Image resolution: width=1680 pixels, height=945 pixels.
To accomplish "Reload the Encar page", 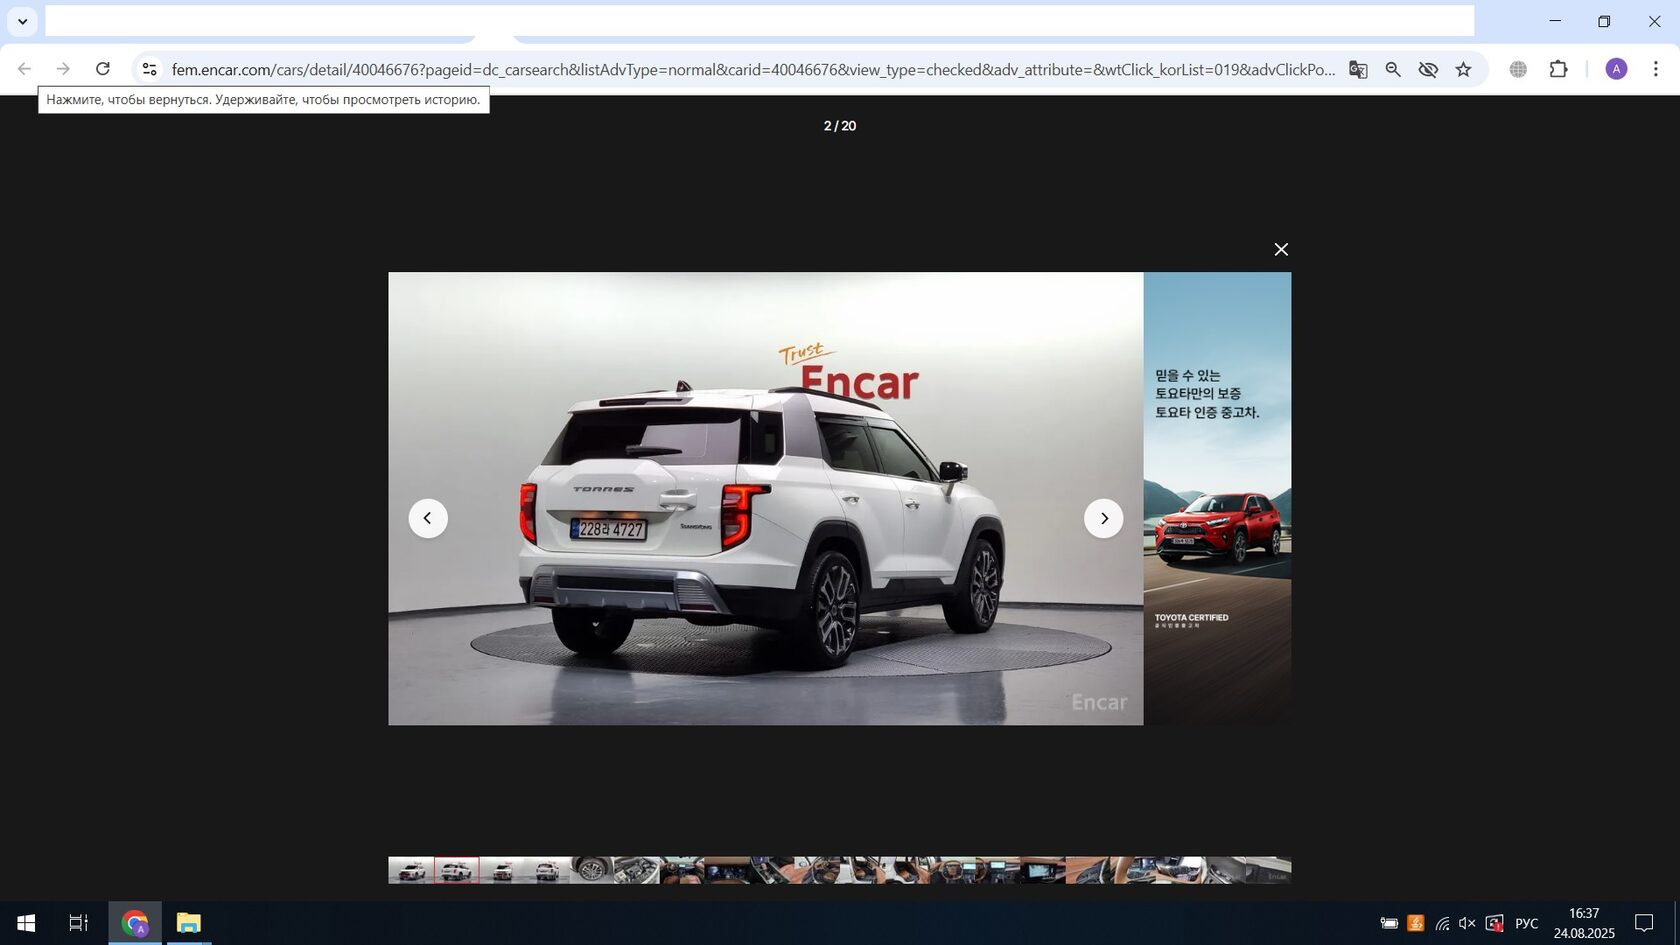I will click(103, 69).
